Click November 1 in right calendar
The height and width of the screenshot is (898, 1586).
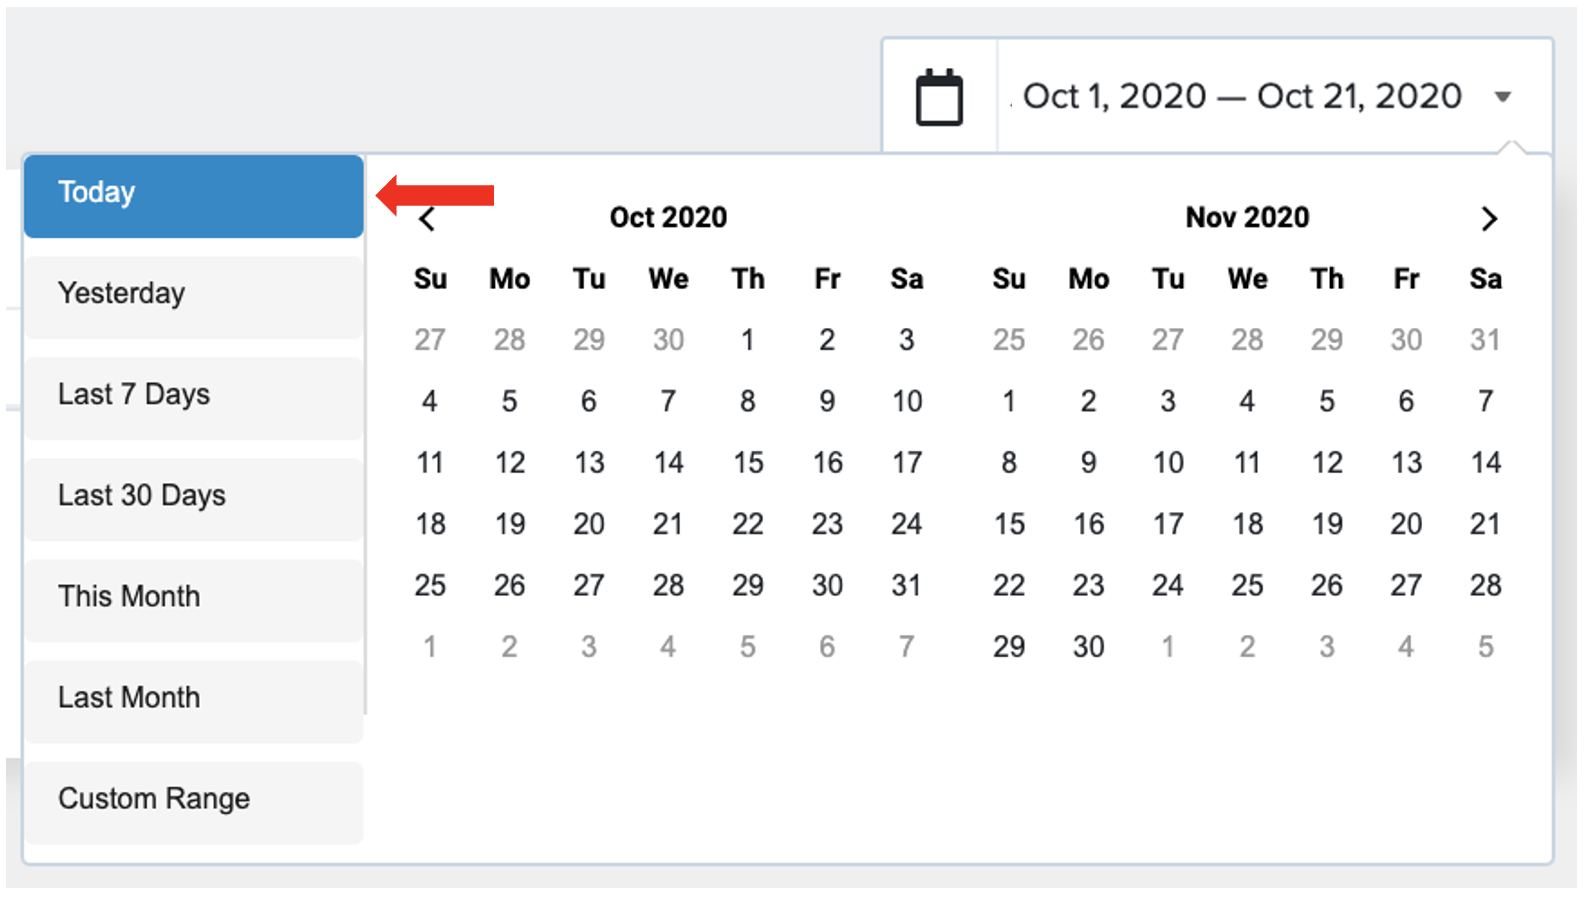coord(1009,402)
